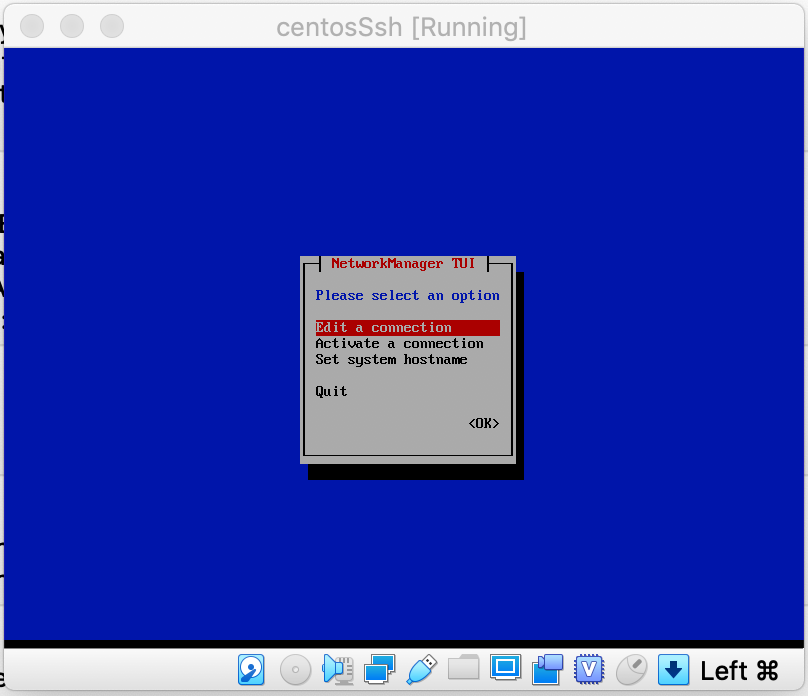Click the NetworkManager TUI dialog header
808x696 pixels.
tap(402, 263)
